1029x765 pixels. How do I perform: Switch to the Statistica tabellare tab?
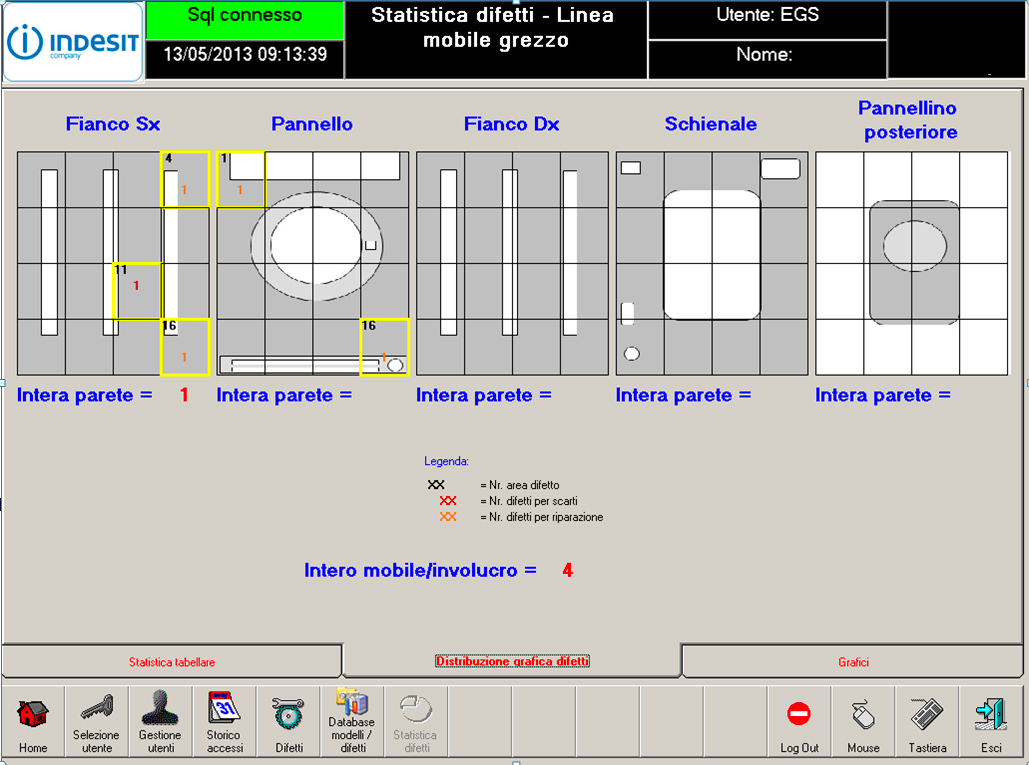pyautogui.click(x=172, y=661)
